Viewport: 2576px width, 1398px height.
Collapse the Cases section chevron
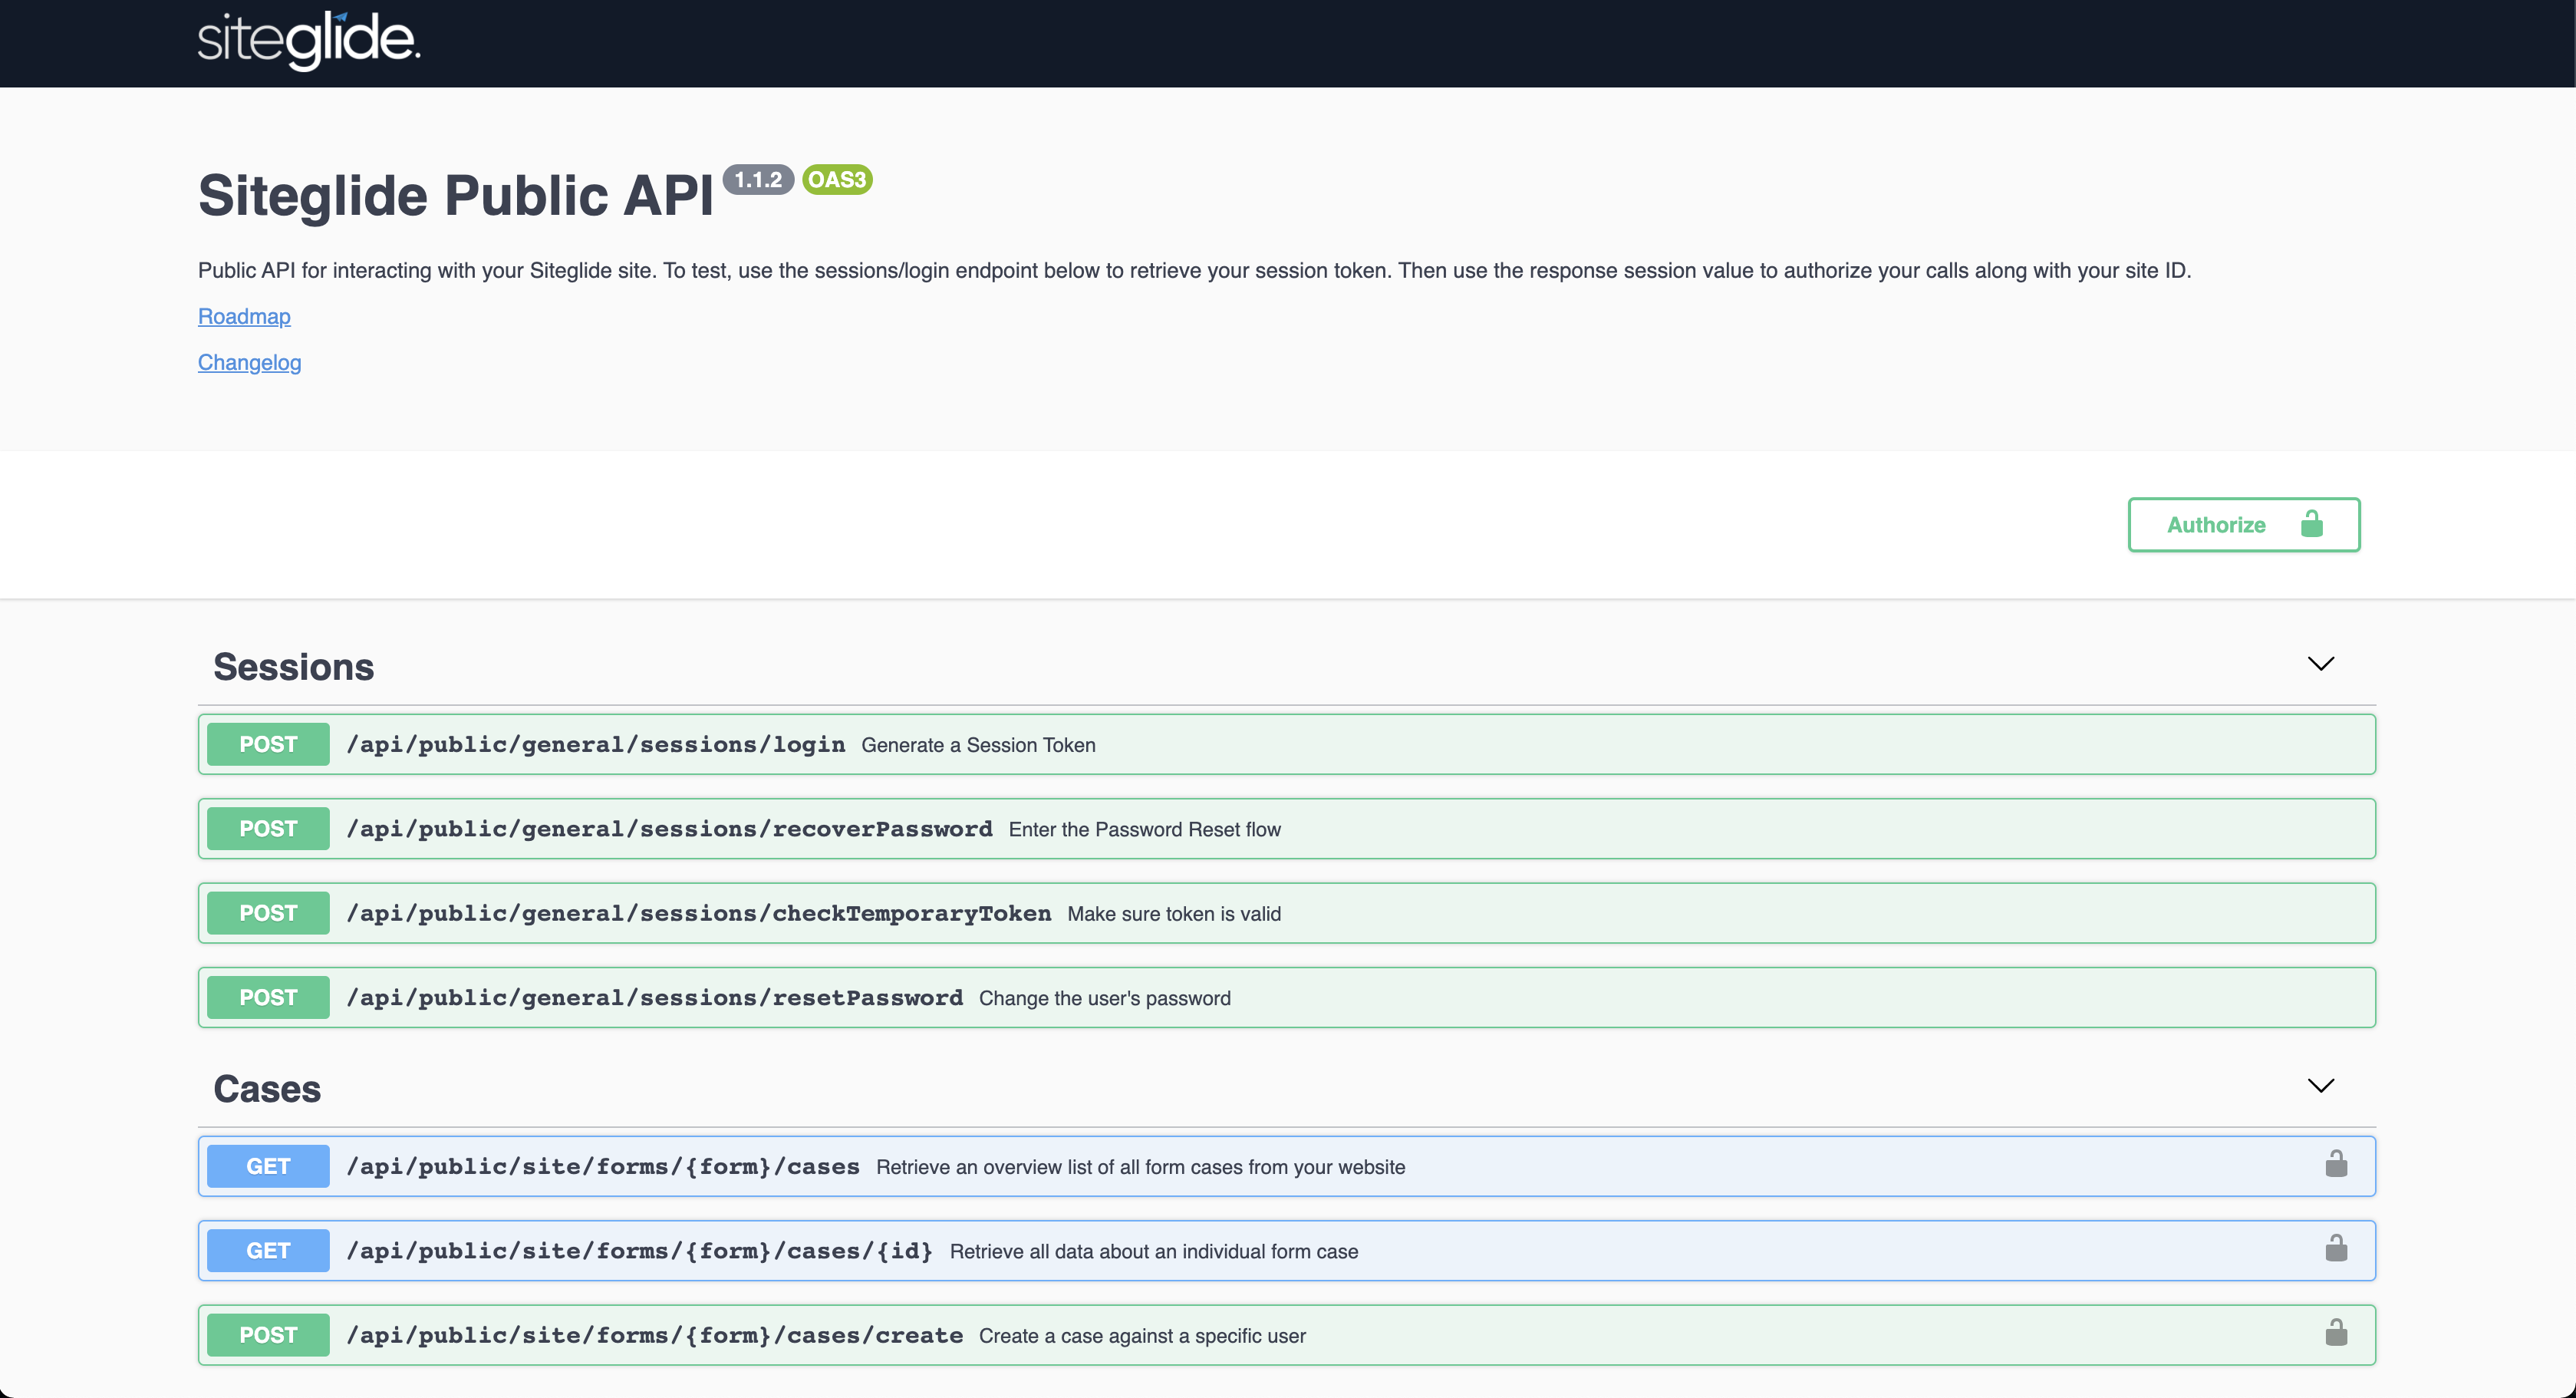(2321, 1086)
